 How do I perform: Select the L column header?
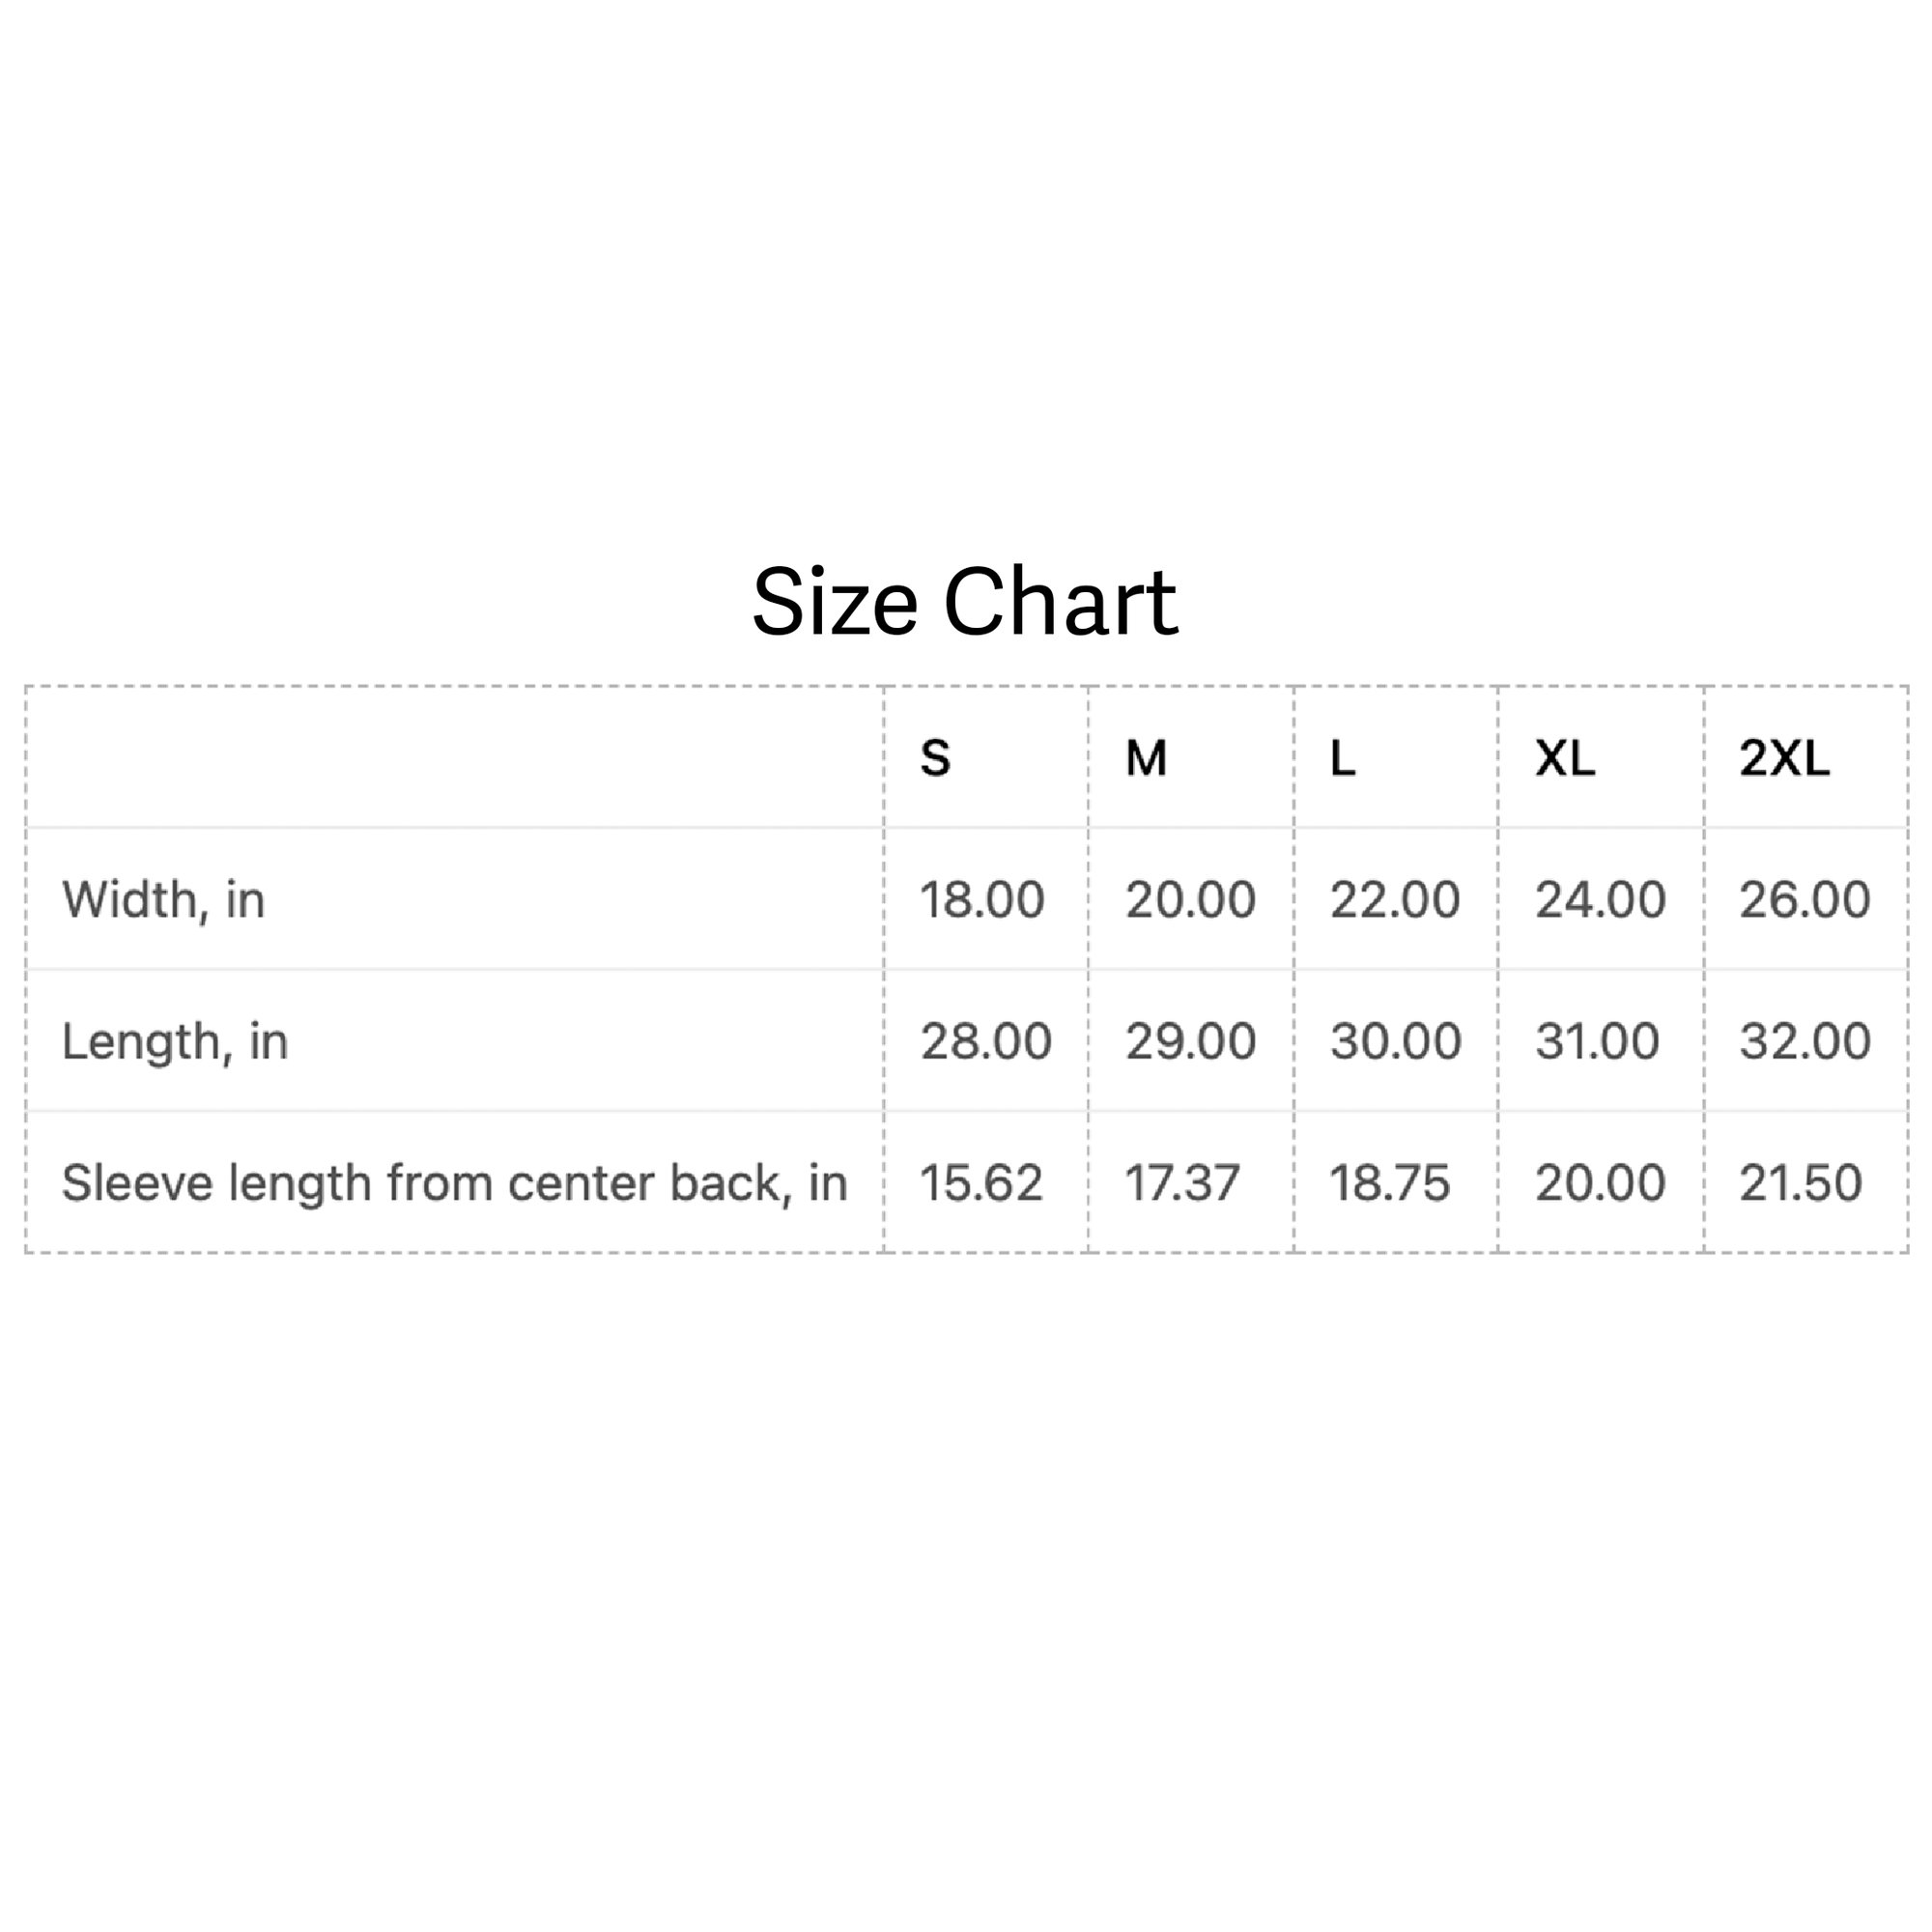(x=1342, y=758)
